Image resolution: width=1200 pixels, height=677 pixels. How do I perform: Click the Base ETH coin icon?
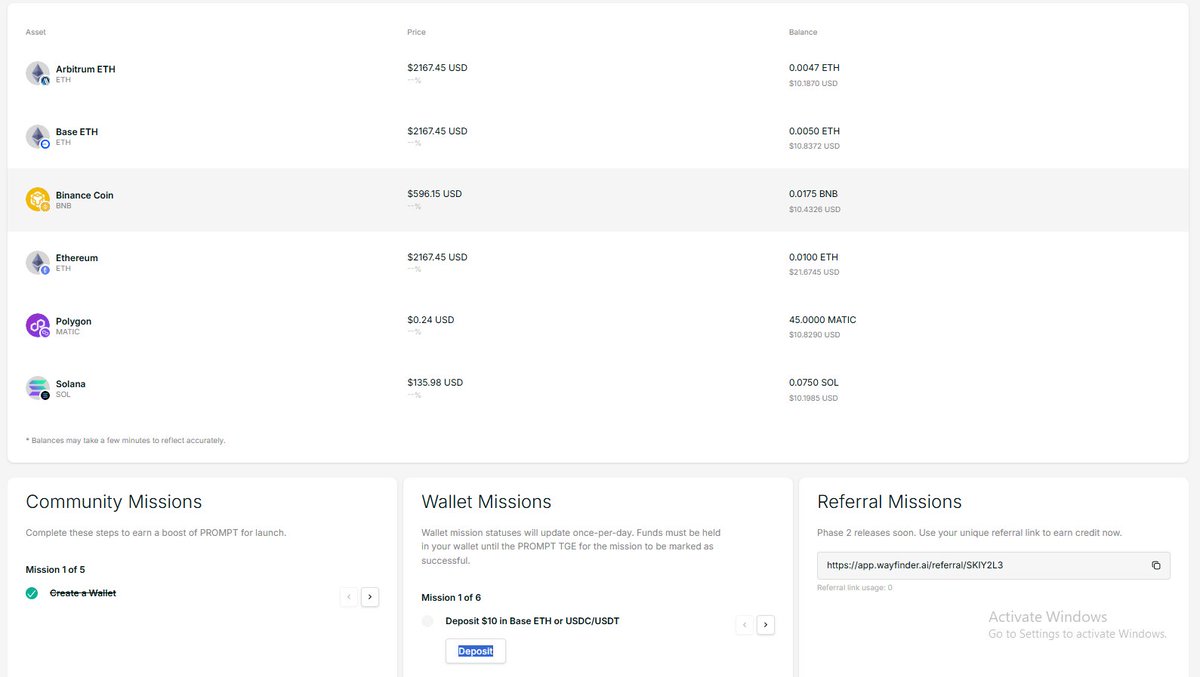(x=38, y=137)
